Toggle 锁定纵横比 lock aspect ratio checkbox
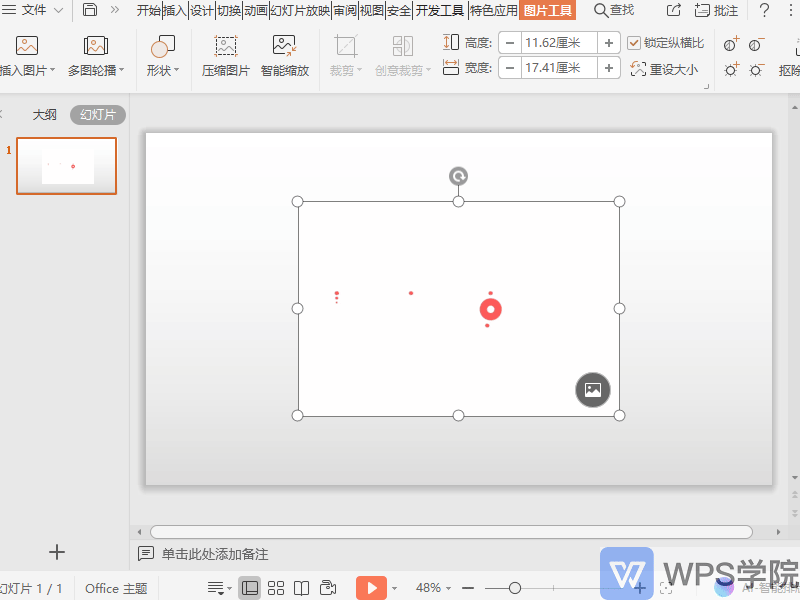The width and height of the screenshot is (800, 600). pos(634,43)
